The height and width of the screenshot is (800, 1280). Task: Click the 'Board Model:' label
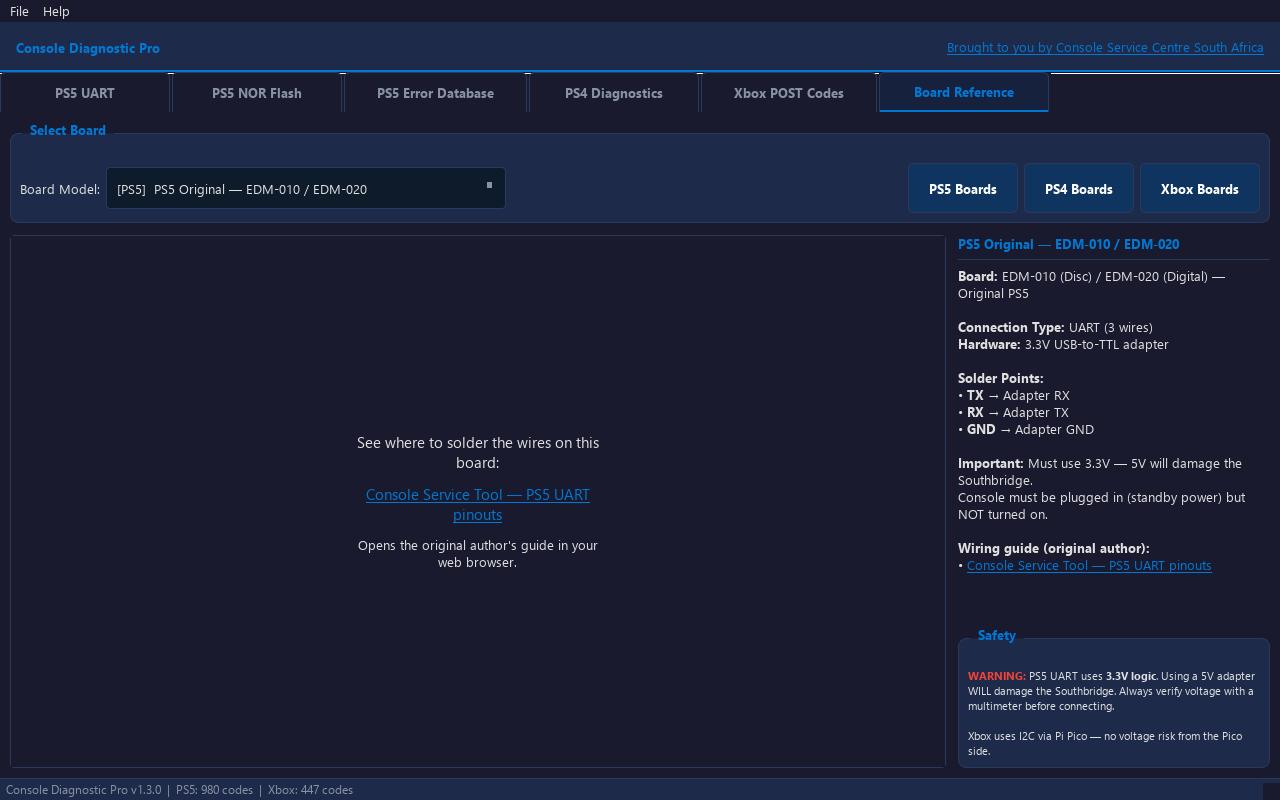(60, 189)
